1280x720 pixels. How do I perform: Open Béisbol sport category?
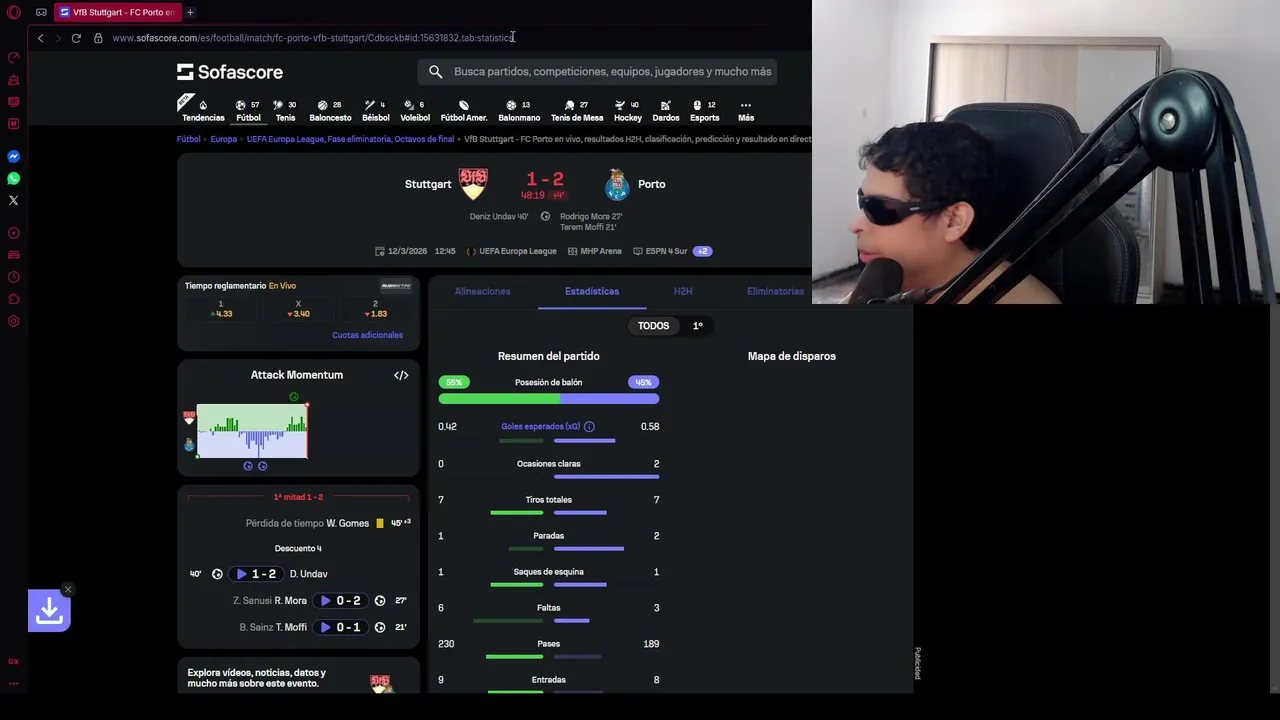tap(376, 110)
